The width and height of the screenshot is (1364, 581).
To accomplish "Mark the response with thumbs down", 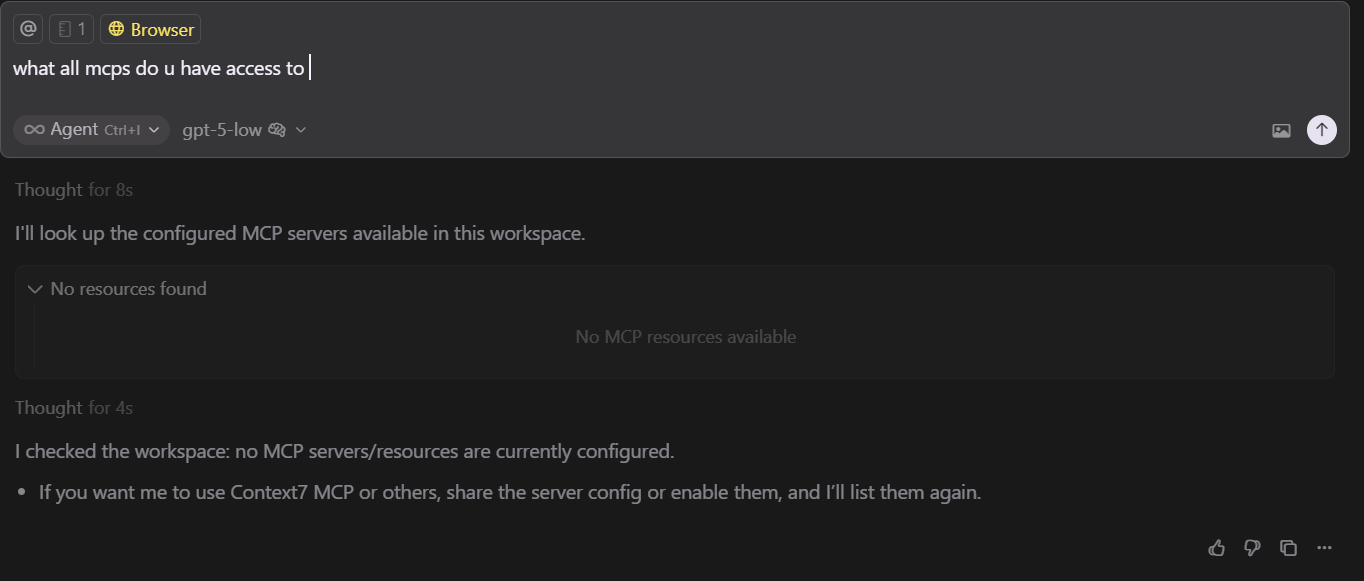I will pyautogui.click(x=1252, y=547).
